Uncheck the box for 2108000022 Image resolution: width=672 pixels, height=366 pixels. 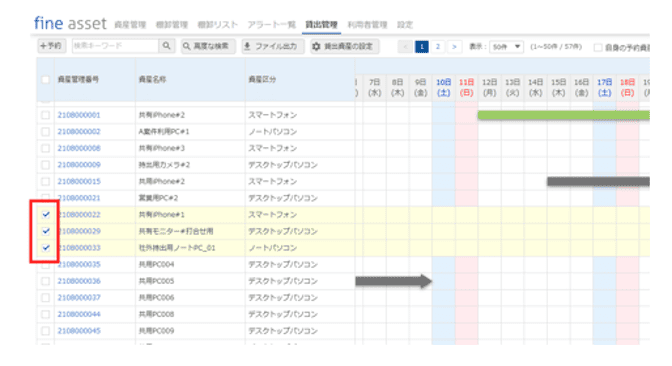(x=45, y=215)
